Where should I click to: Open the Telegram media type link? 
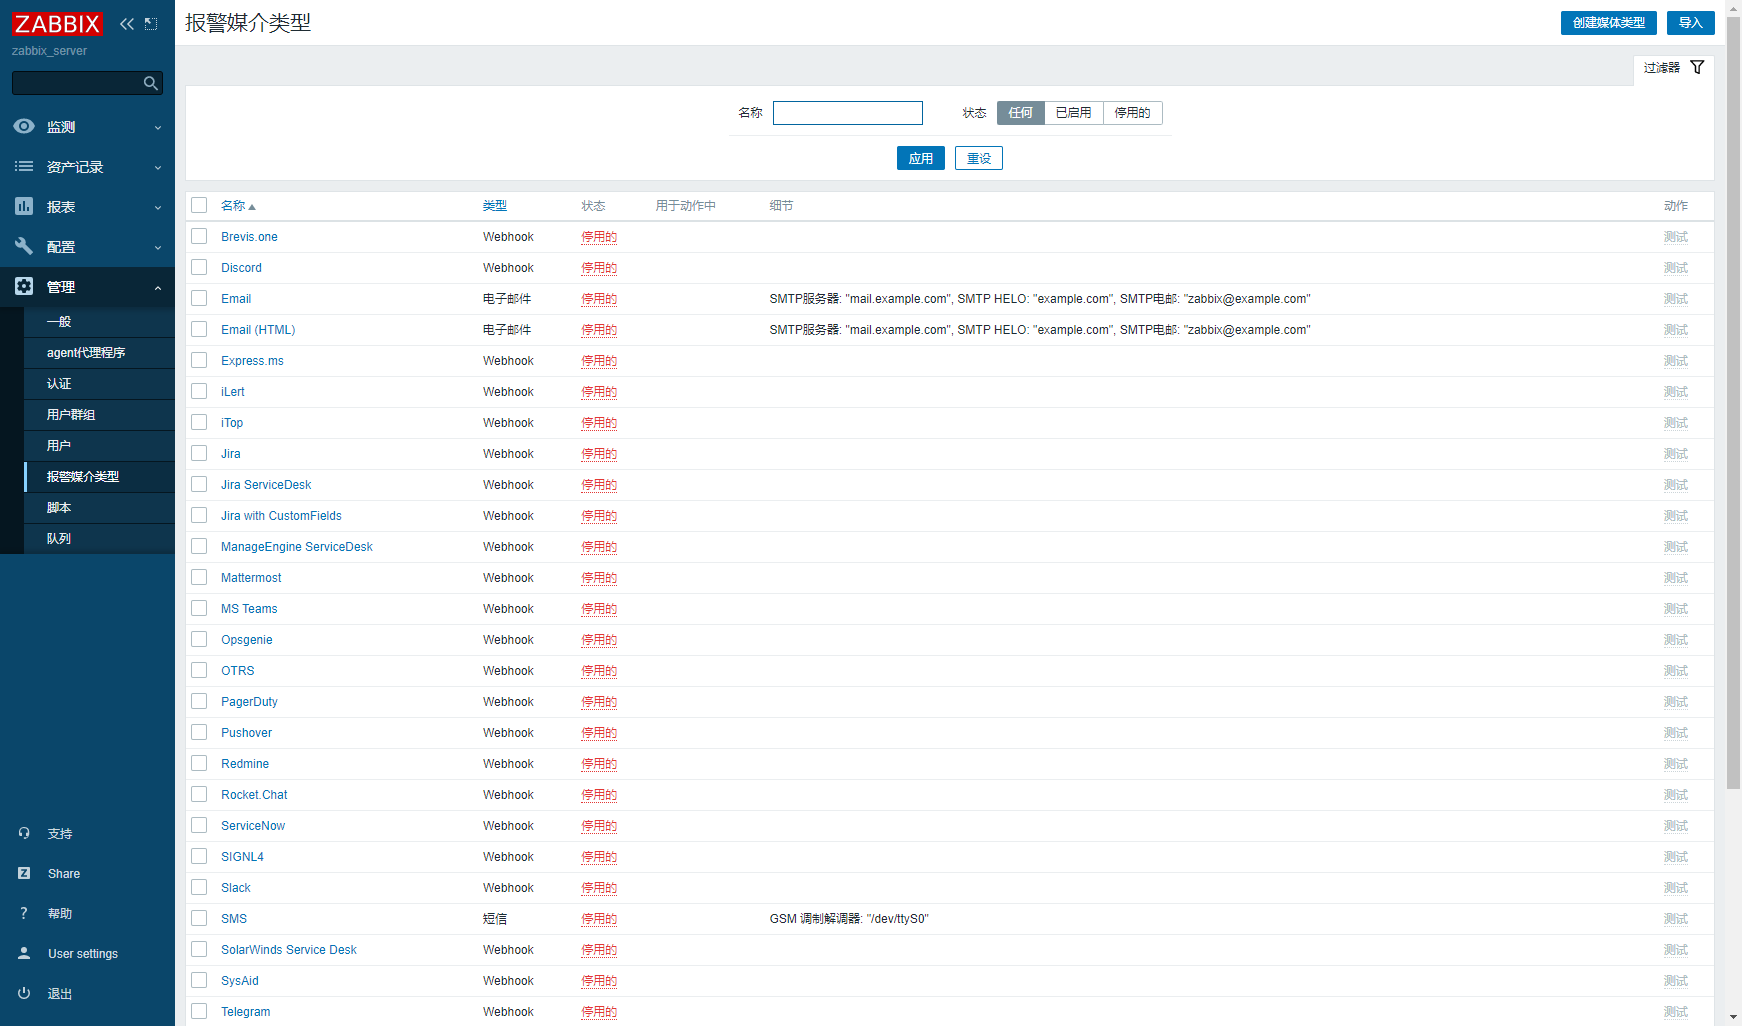pyautogui.click(x=245, y=1011)
